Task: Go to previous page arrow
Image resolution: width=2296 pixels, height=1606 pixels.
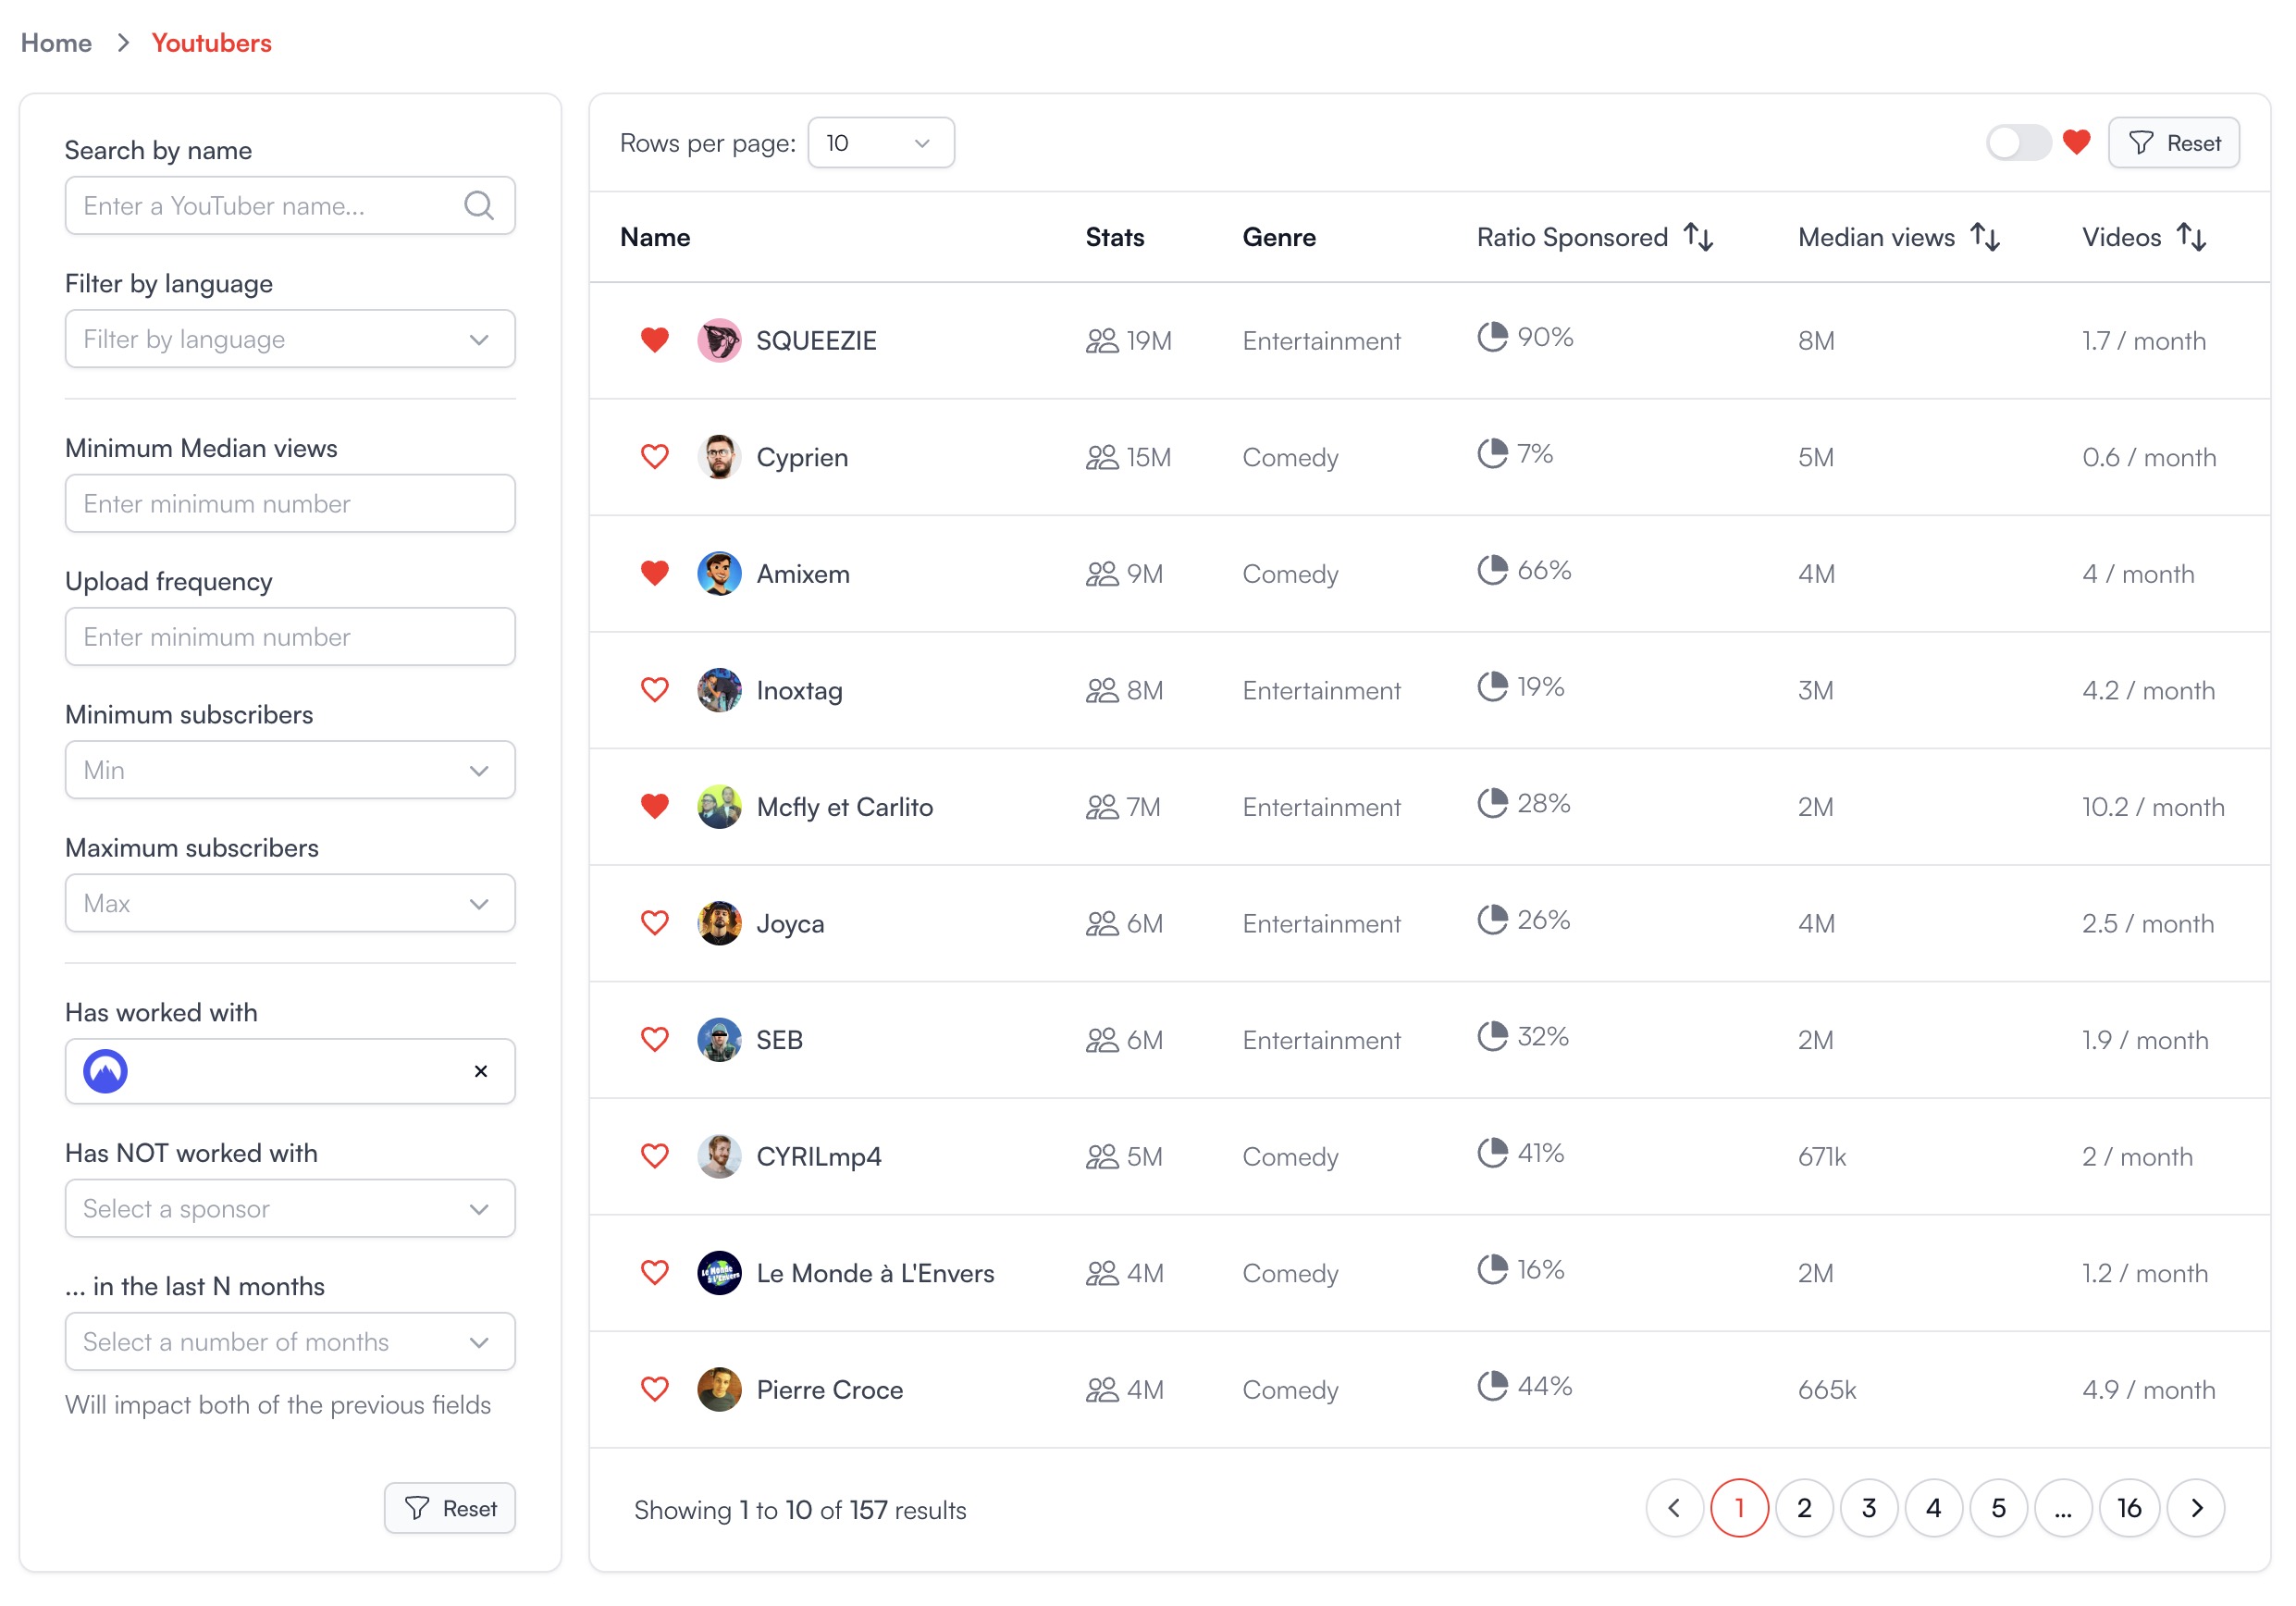Action: [x=1674, y=1508]
